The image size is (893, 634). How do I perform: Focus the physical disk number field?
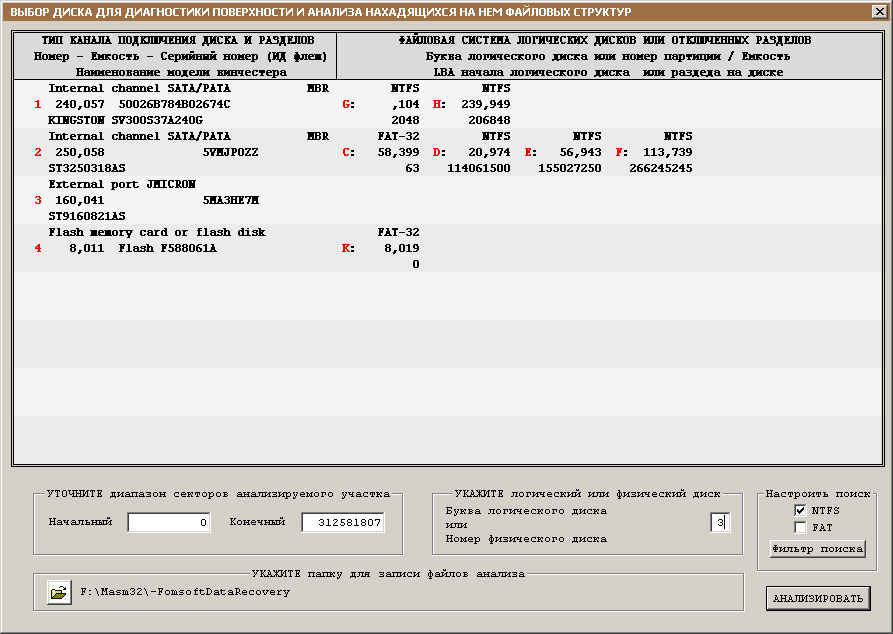(x=720, y=522)
